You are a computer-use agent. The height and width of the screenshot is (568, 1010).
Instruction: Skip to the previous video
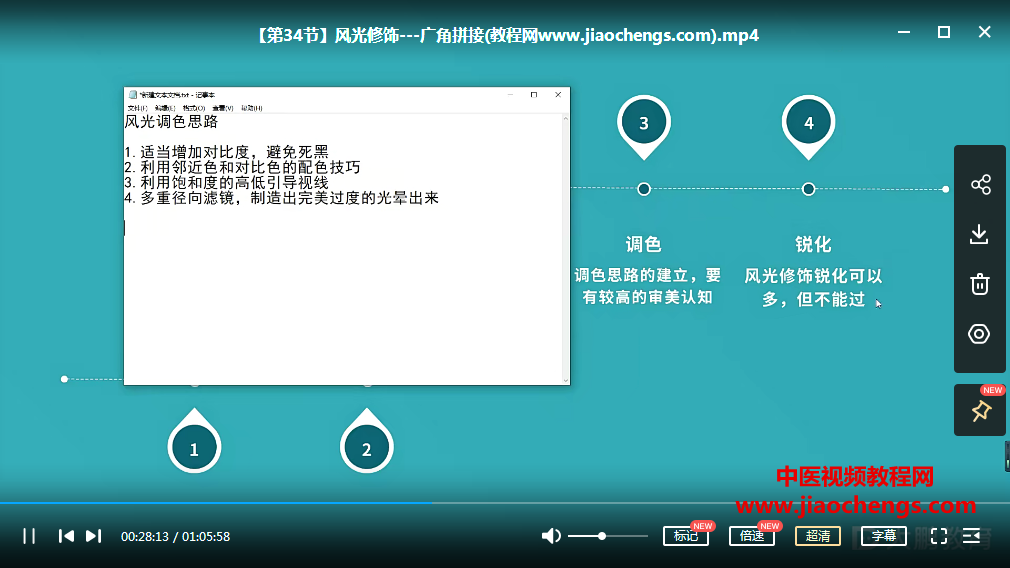pos(66,536)
